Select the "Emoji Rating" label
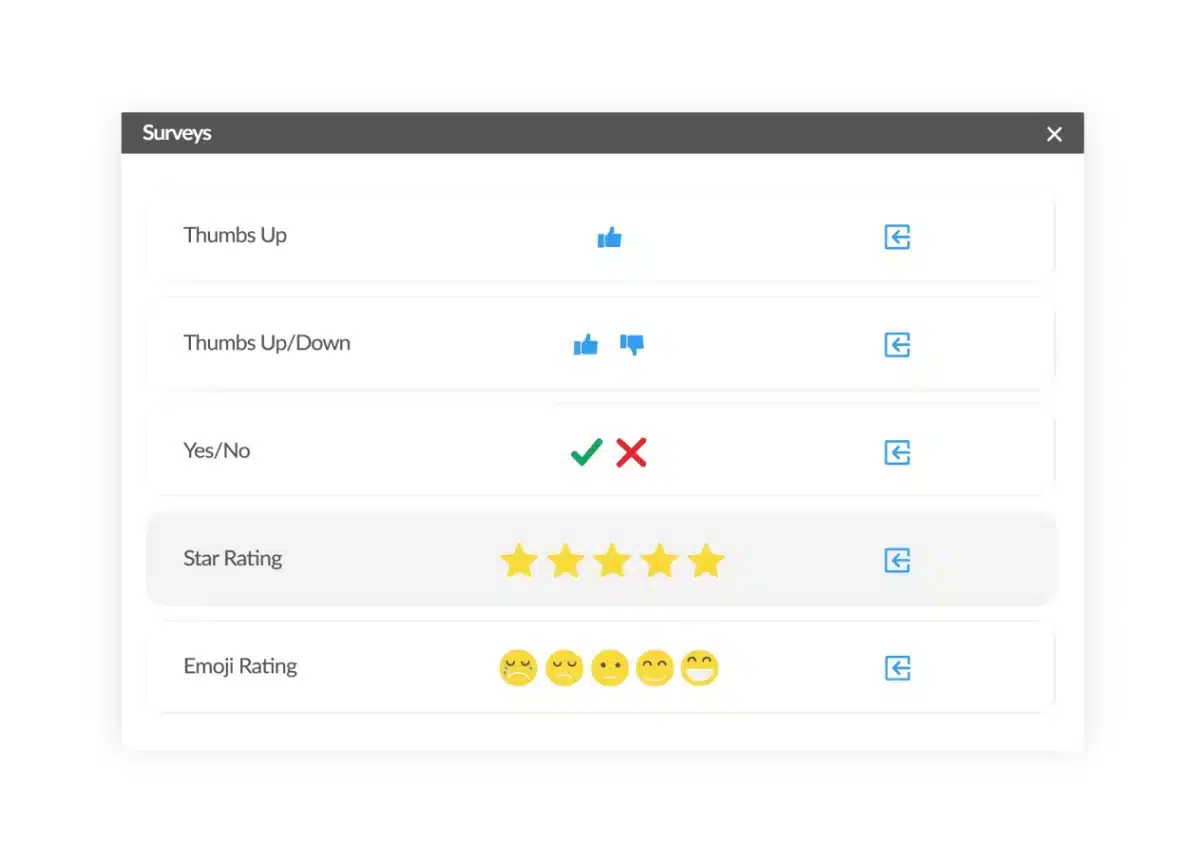 pos(241,667)
